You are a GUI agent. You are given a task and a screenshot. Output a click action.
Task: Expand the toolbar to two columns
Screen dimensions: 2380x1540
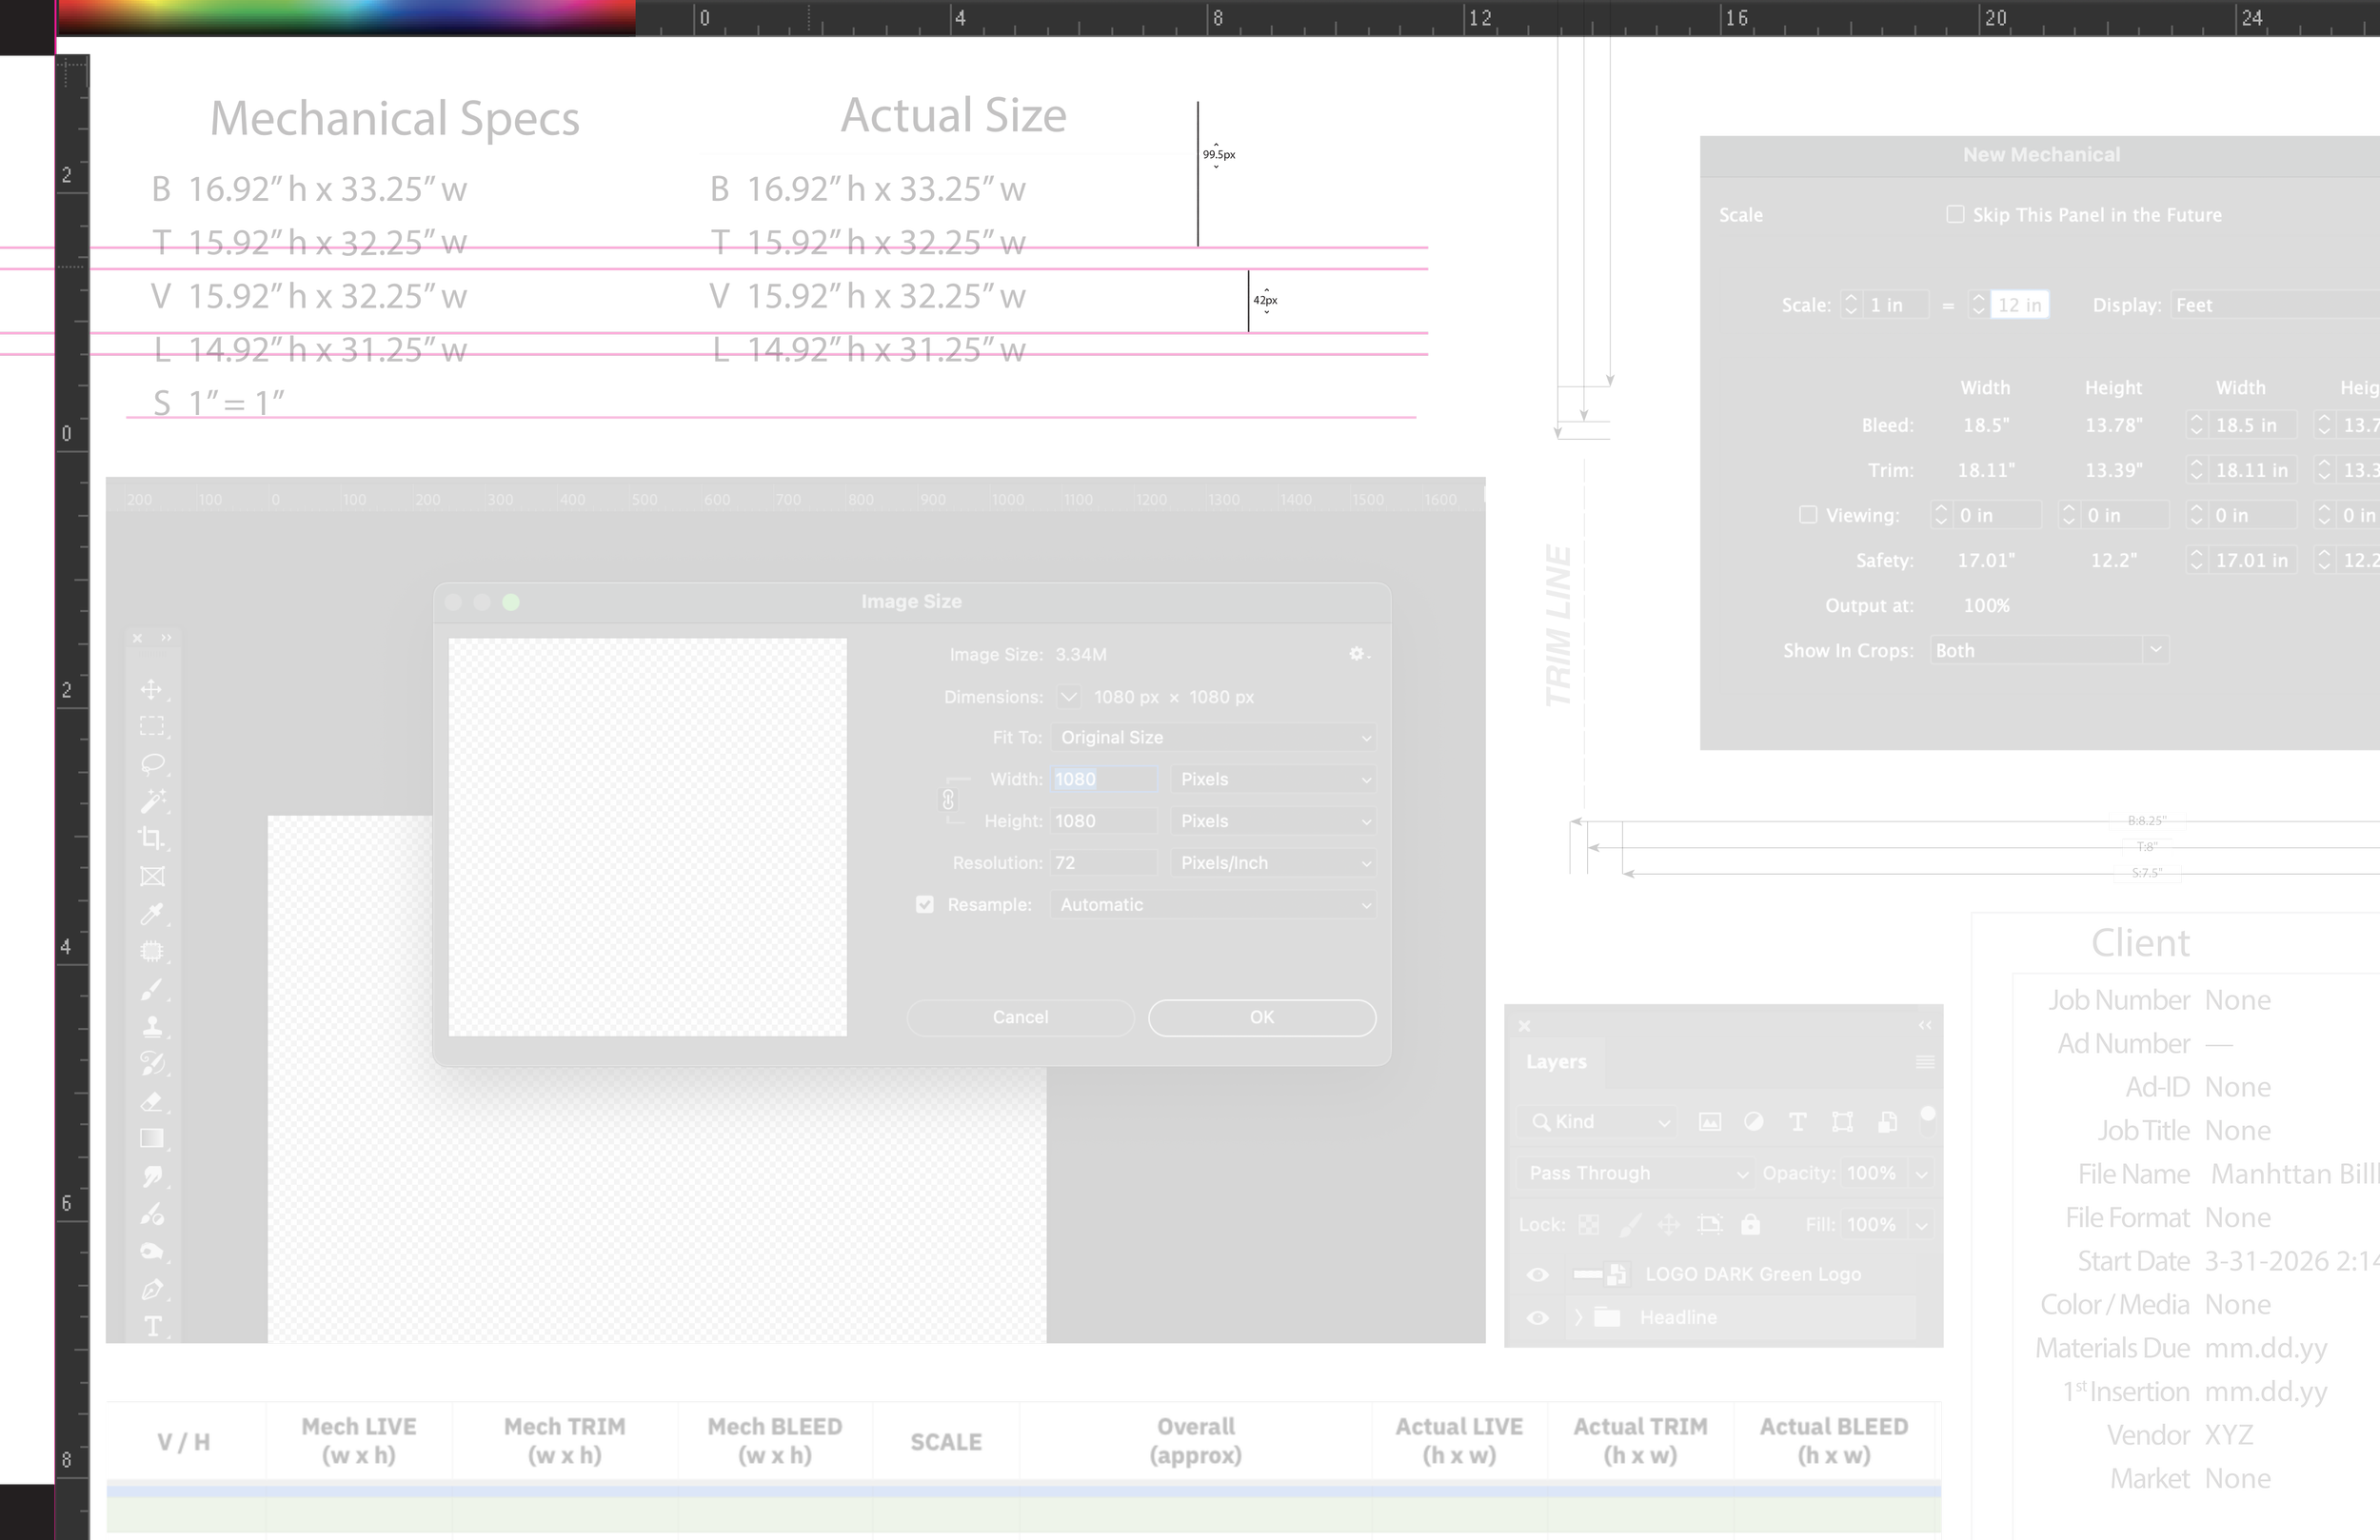tap(166, 638)
